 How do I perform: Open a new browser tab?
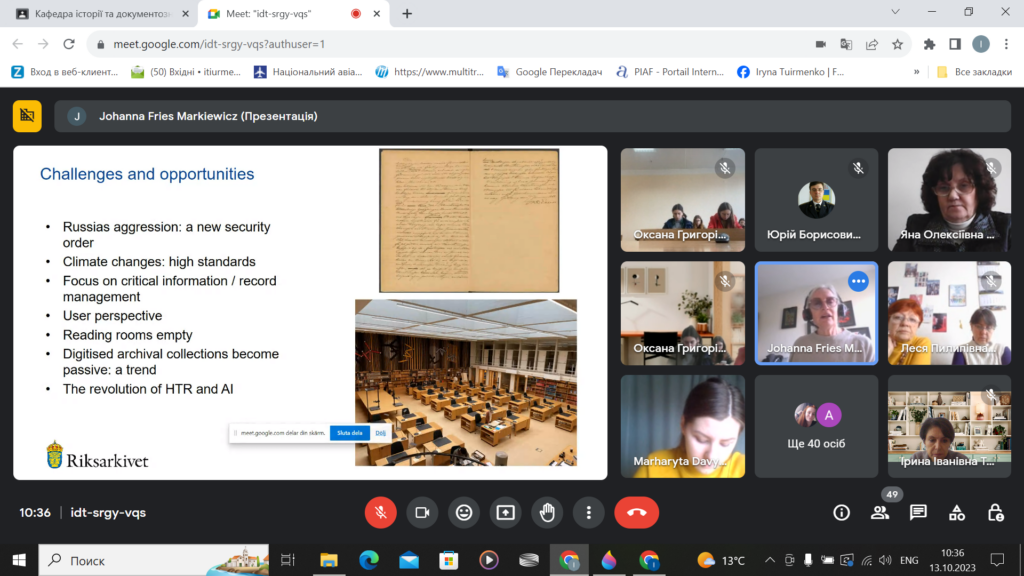[407, 14]
